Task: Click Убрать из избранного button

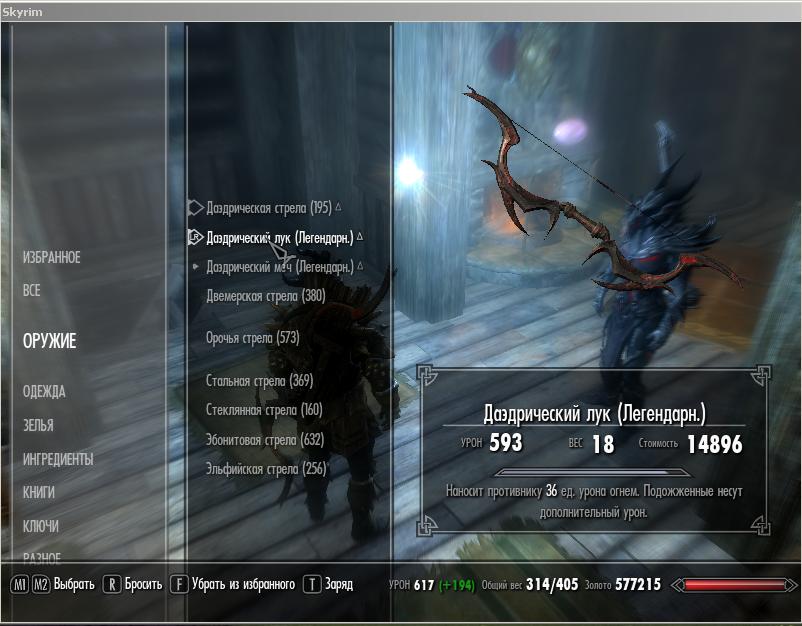Action: 243,584
